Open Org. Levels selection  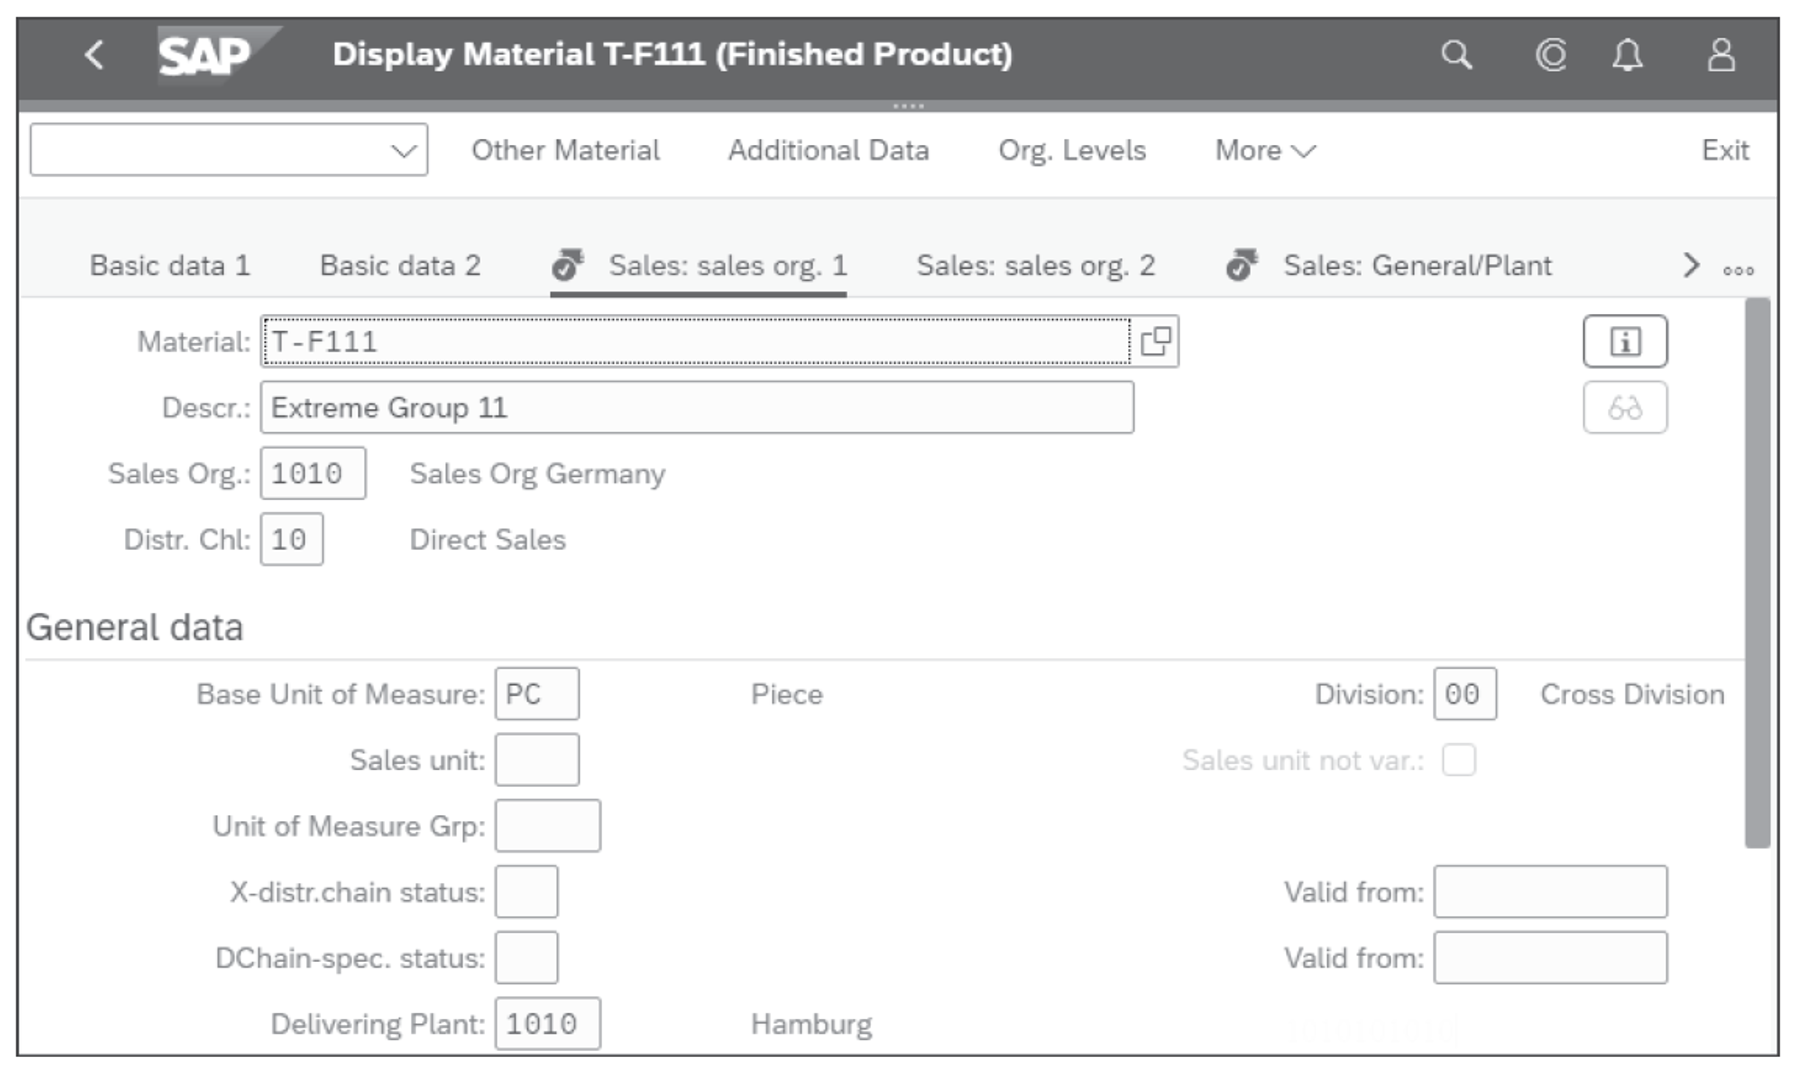1072,150
